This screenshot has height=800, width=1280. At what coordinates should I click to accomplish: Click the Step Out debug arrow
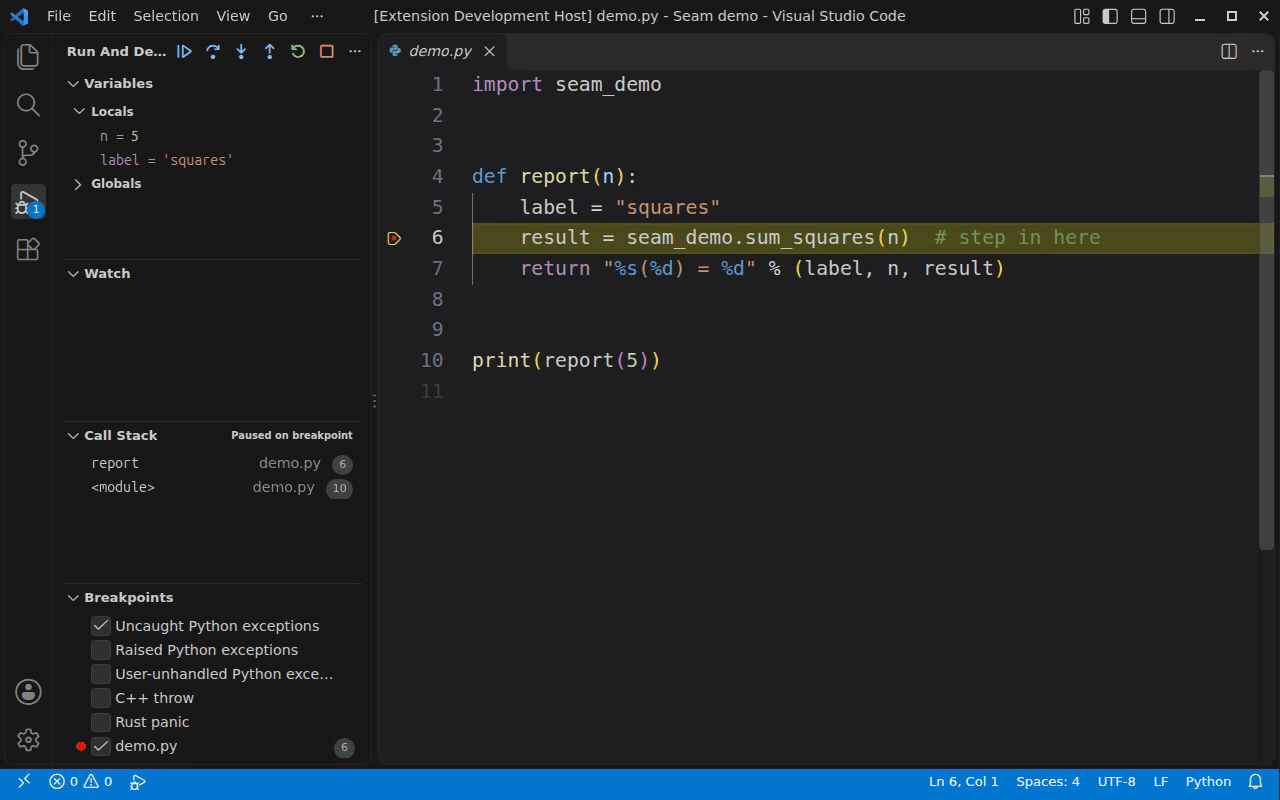point(269,51)
